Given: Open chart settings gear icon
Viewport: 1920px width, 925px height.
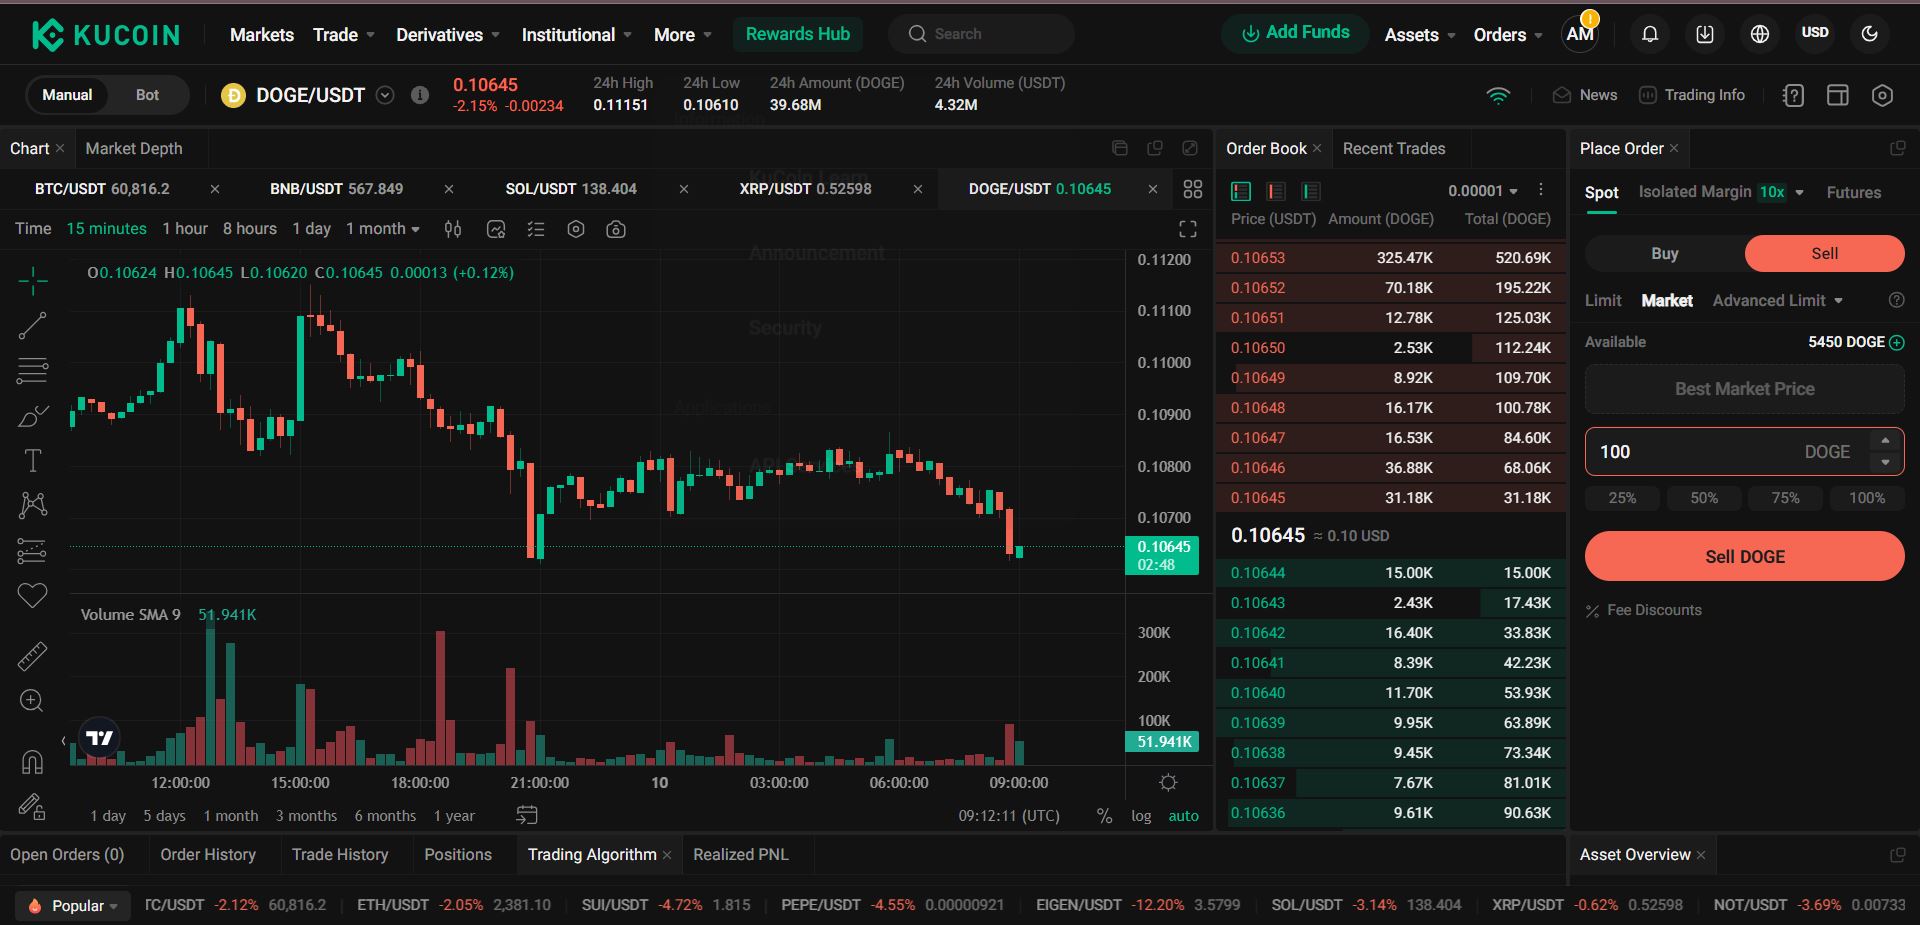Looking at the screenshot, I should [576, 229].
